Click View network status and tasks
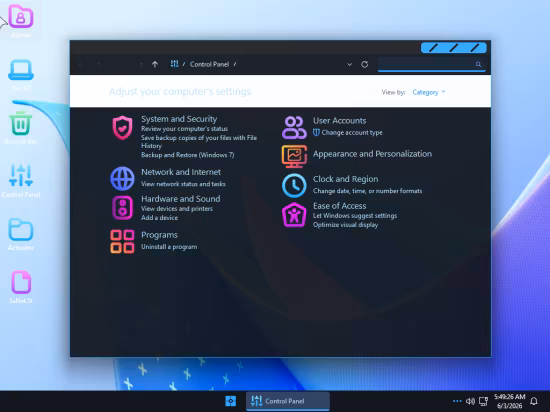The height and width of the screenshot is (412, 550). pos(183,184)
